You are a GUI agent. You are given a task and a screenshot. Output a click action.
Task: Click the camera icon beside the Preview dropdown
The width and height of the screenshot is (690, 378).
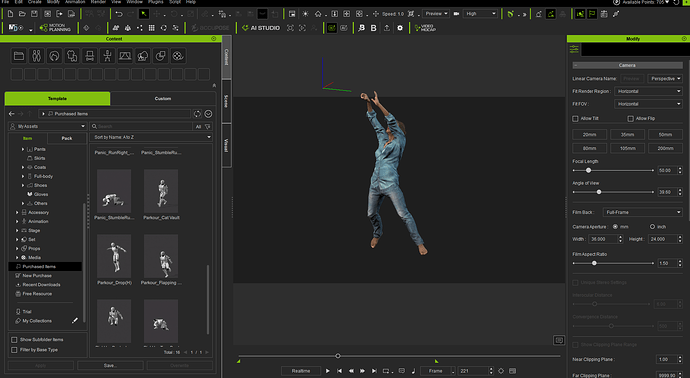coord(456,14)
